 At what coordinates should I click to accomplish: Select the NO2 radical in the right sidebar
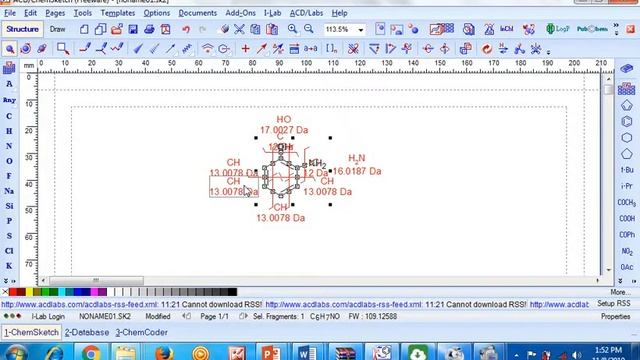(627, 251)
